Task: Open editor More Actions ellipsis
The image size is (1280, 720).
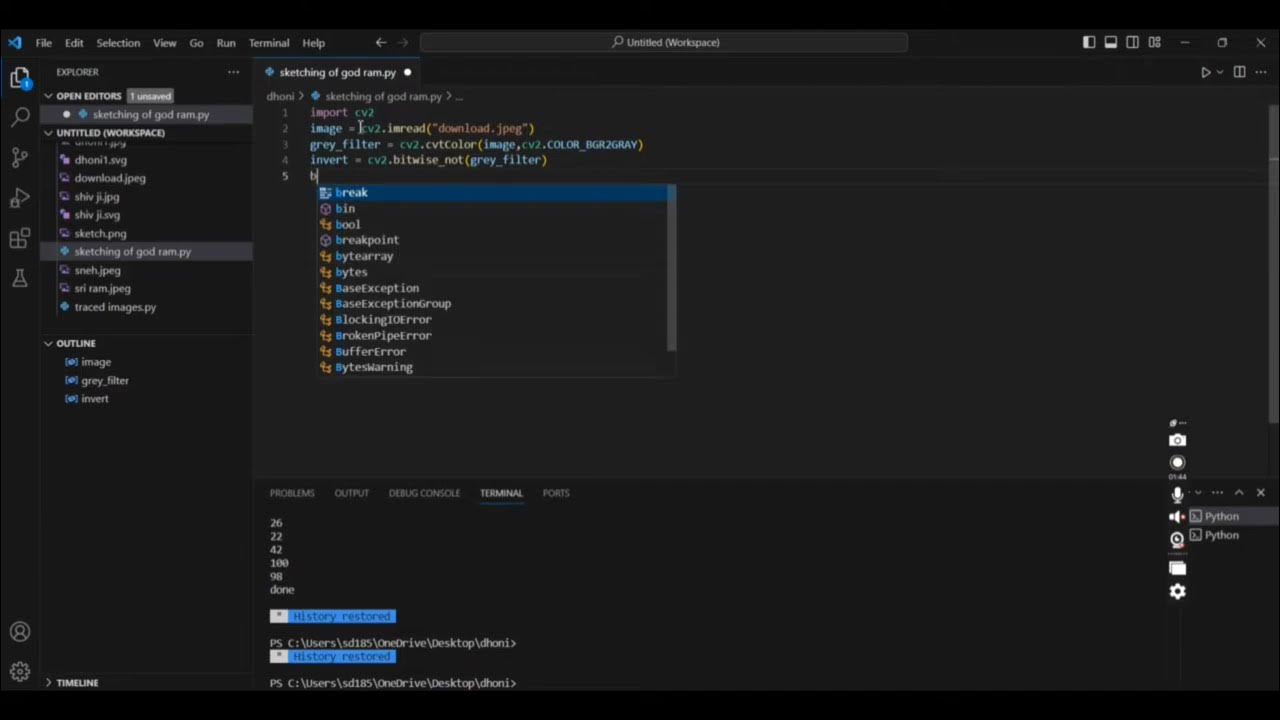Action: tap(1260, 72)
